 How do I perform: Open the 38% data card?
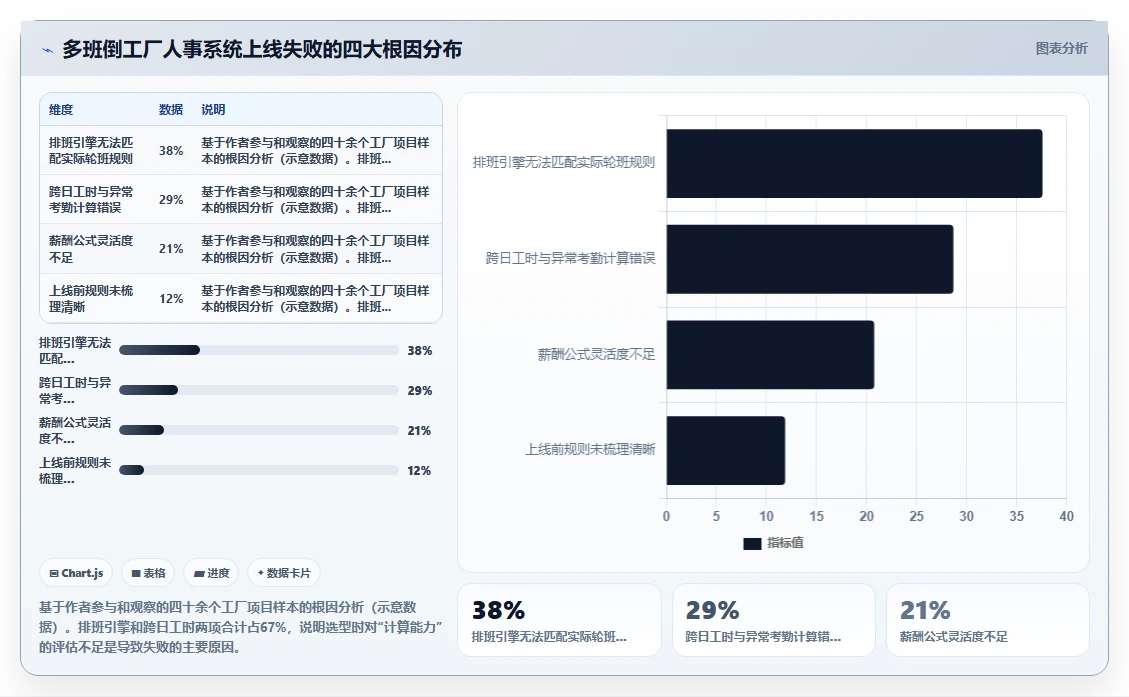(x=559, y=620)
